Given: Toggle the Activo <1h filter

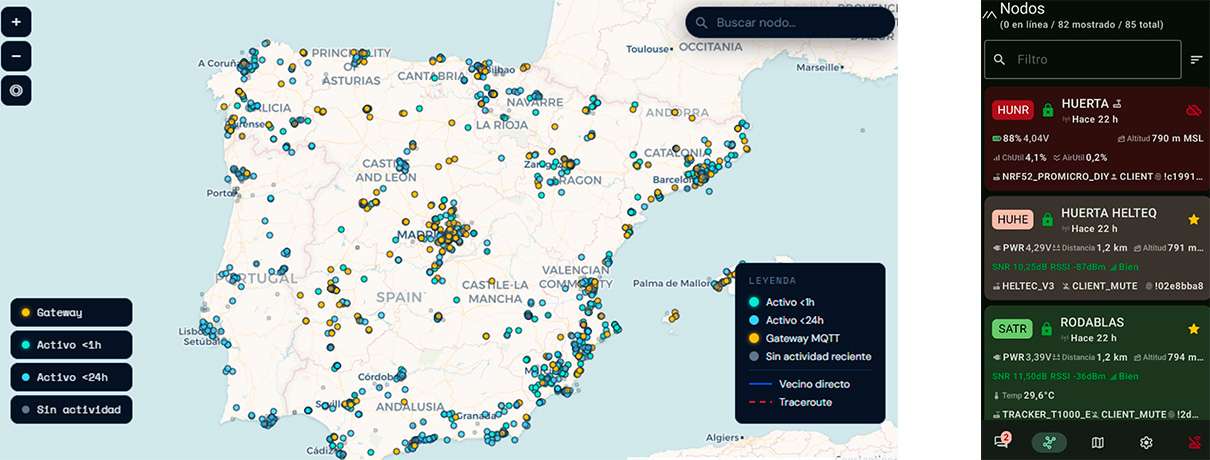Looking at the screenshot, I should tap(71, 345).
